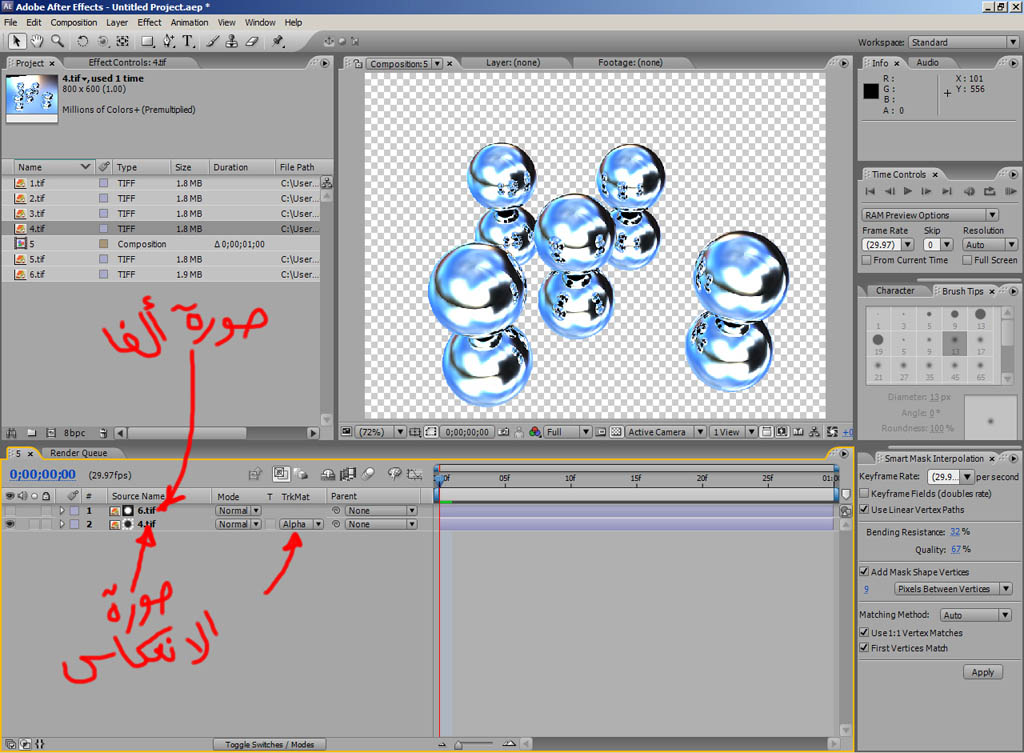Select the Clone Stamp tool
The height and width of the screenshot is (753, 1024).
(x=232, y=41)
